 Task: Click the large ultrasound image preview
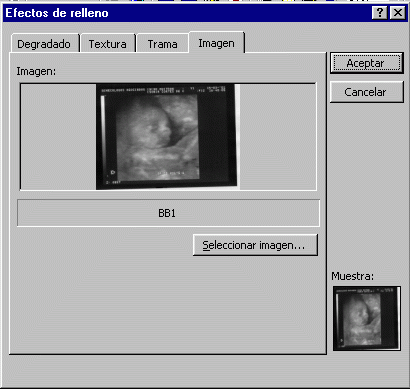[x=168, y=137]
